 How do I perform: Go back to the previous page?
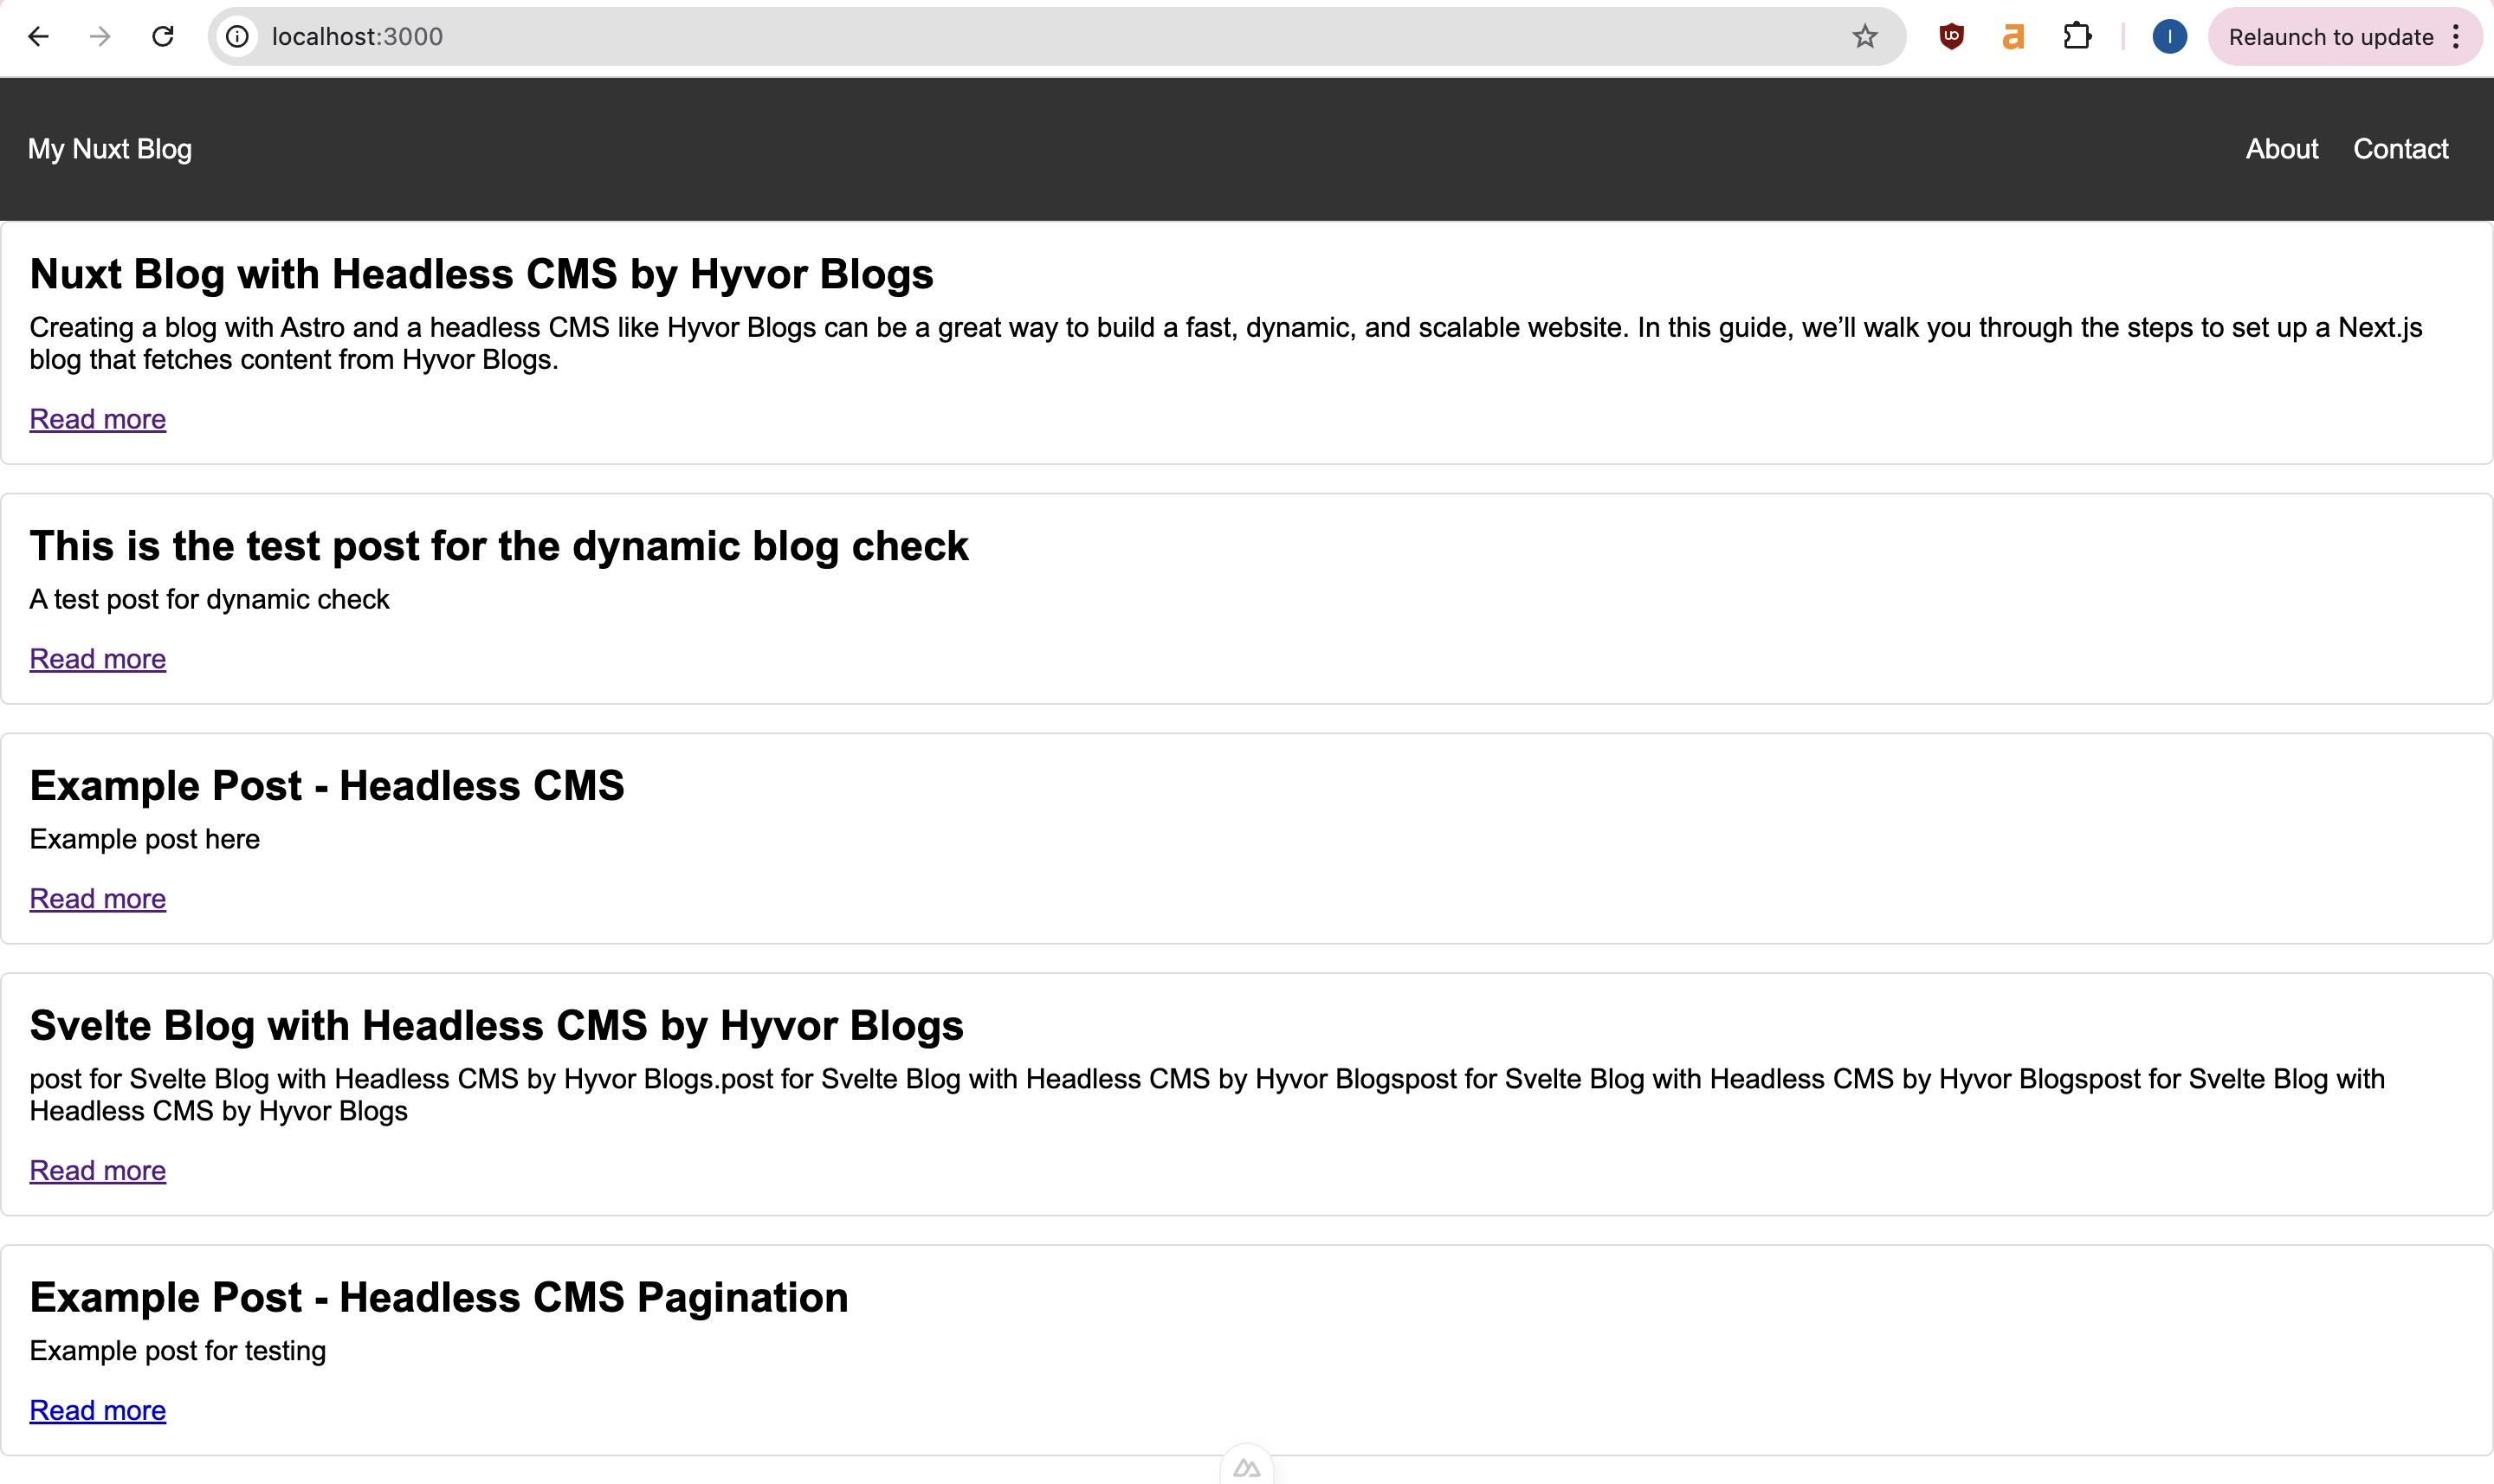[x=38, y=37]
